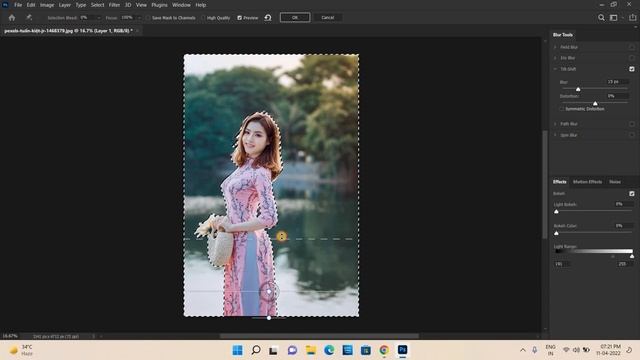Click the microphone tray icon
640x360 pixels.
535,350
